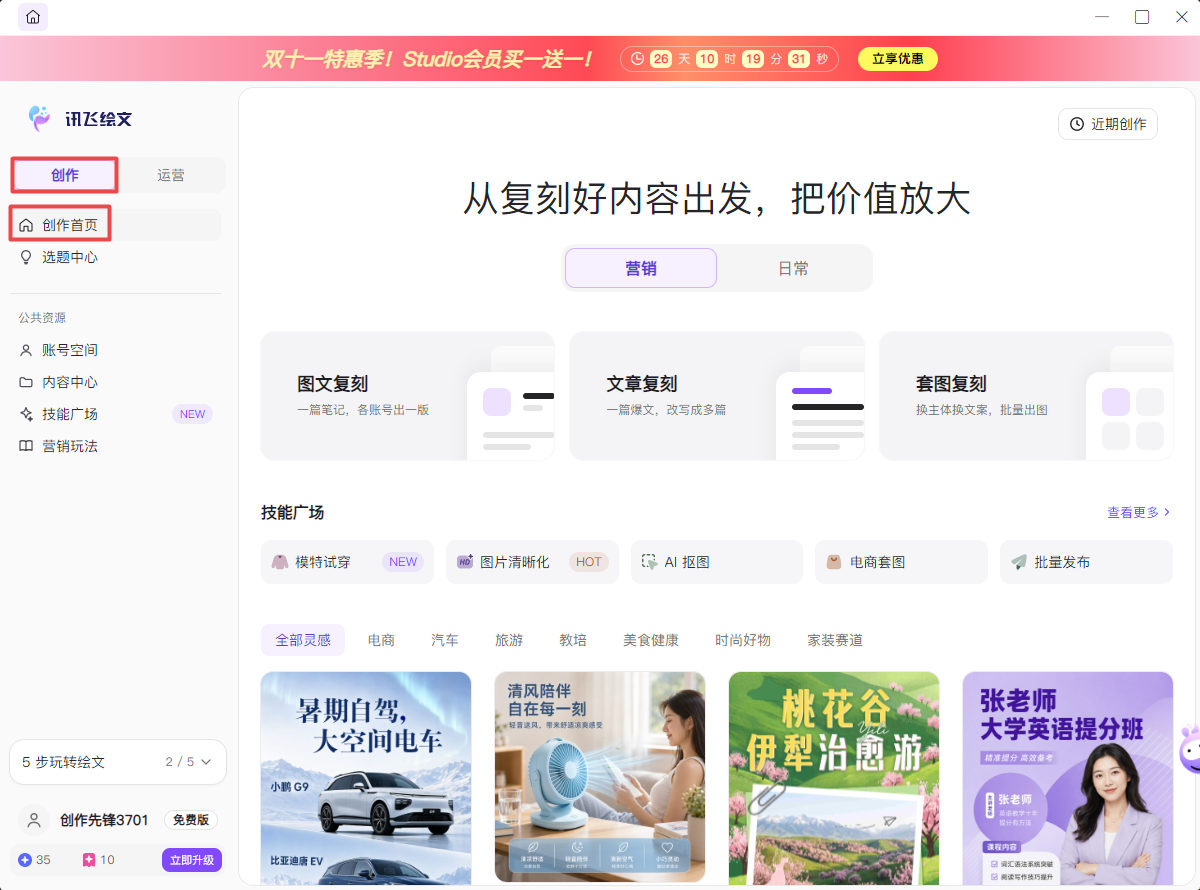The width and height of the screenshot is (1200, 890).
Task: Select the 美食健康 category tab
Action: pyautogui.click(x=651, y=640)
